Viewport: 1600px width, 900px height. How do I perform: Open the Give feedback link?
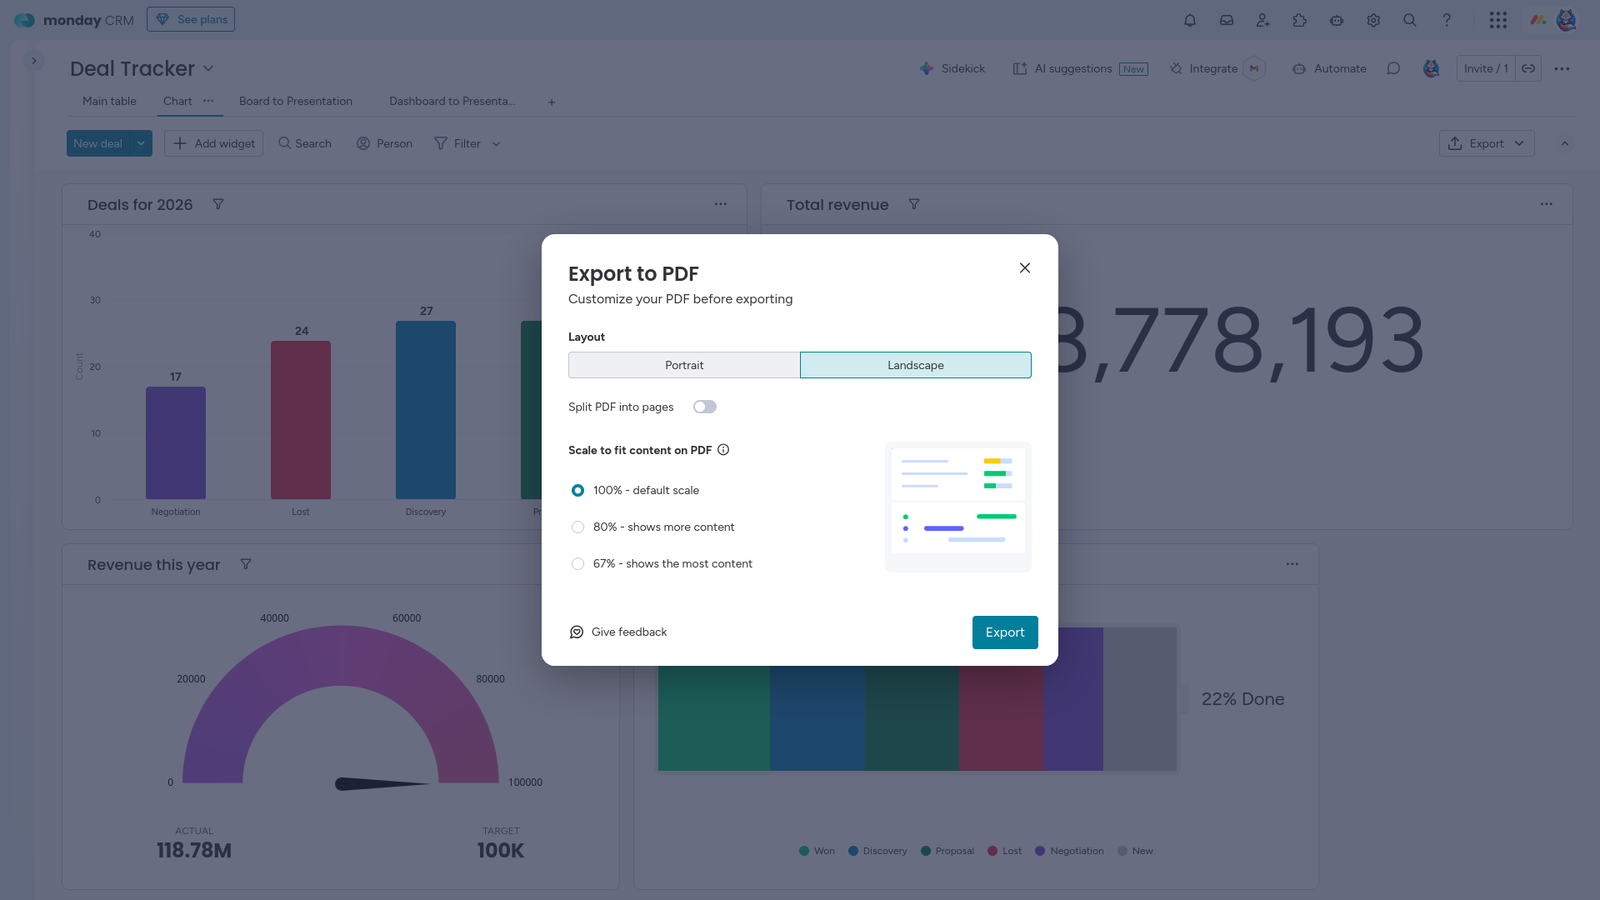629,631
